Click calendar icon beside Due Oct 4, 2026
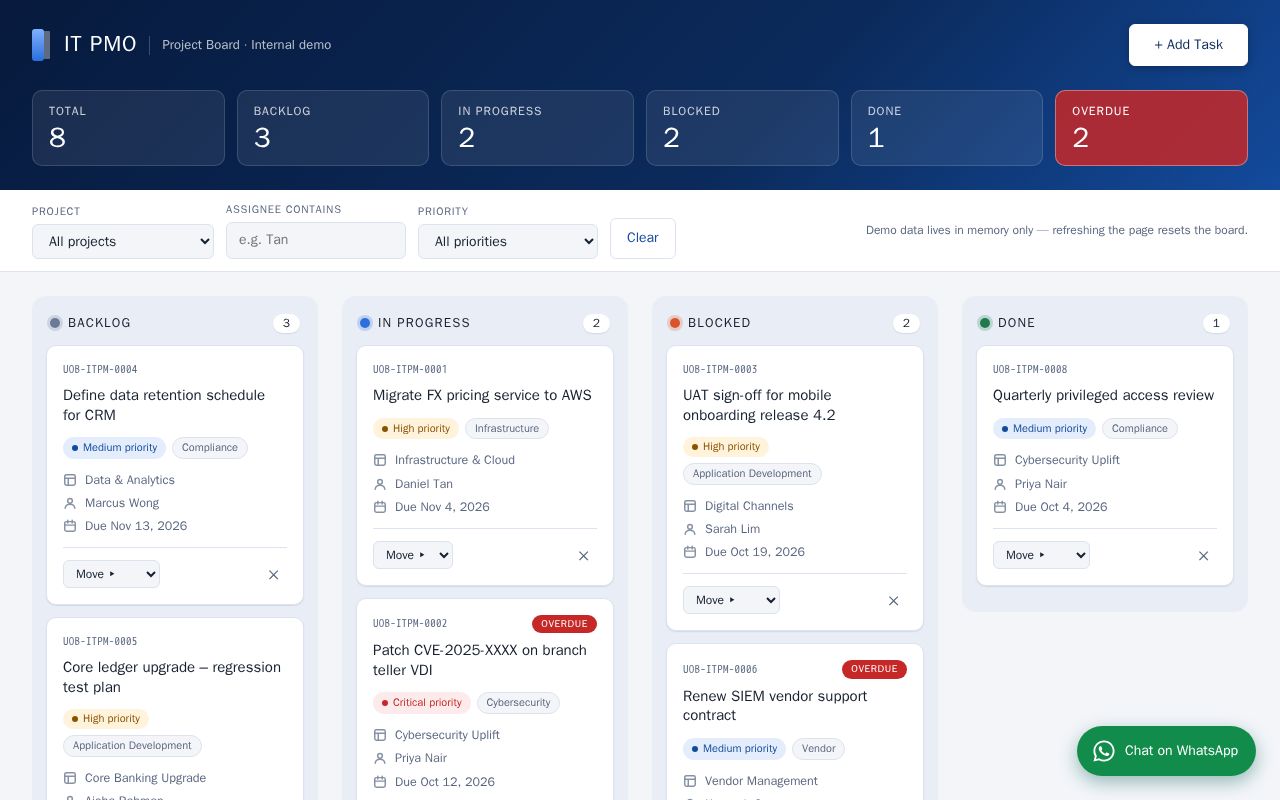 point(1000,507)
